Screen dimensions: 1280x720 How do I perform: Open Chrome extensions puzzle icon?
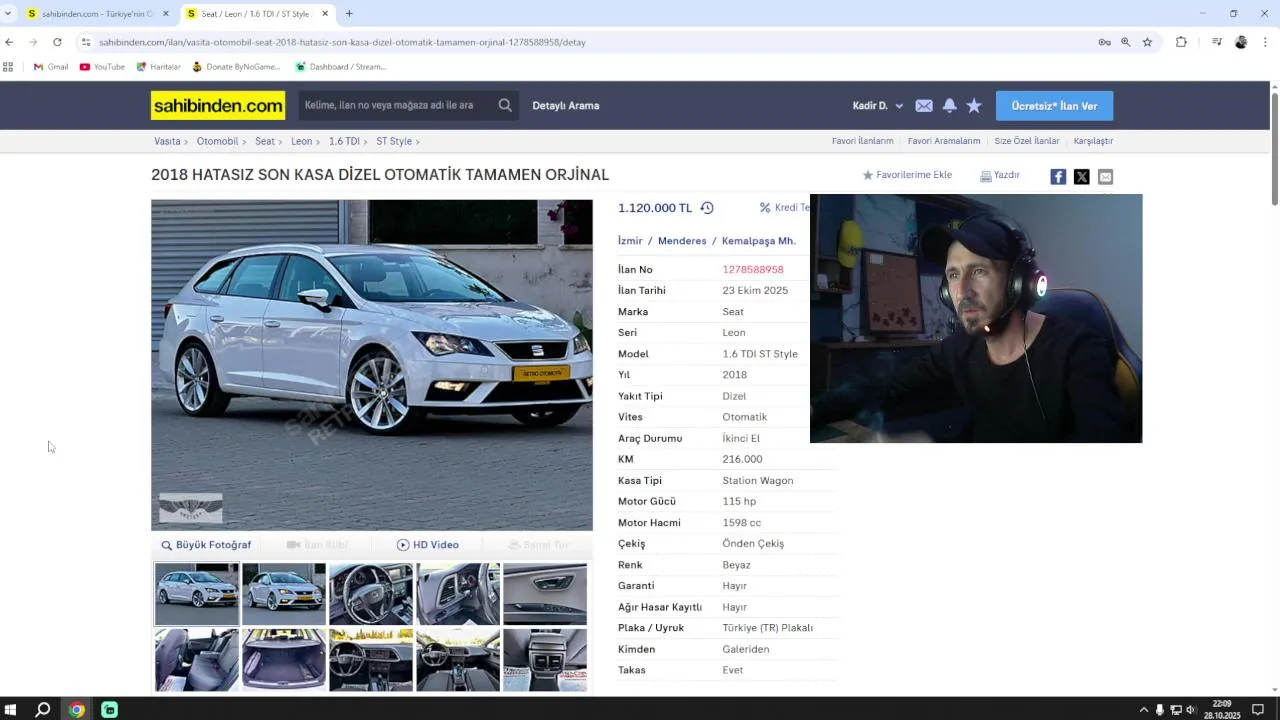(x=1181, y=42)
